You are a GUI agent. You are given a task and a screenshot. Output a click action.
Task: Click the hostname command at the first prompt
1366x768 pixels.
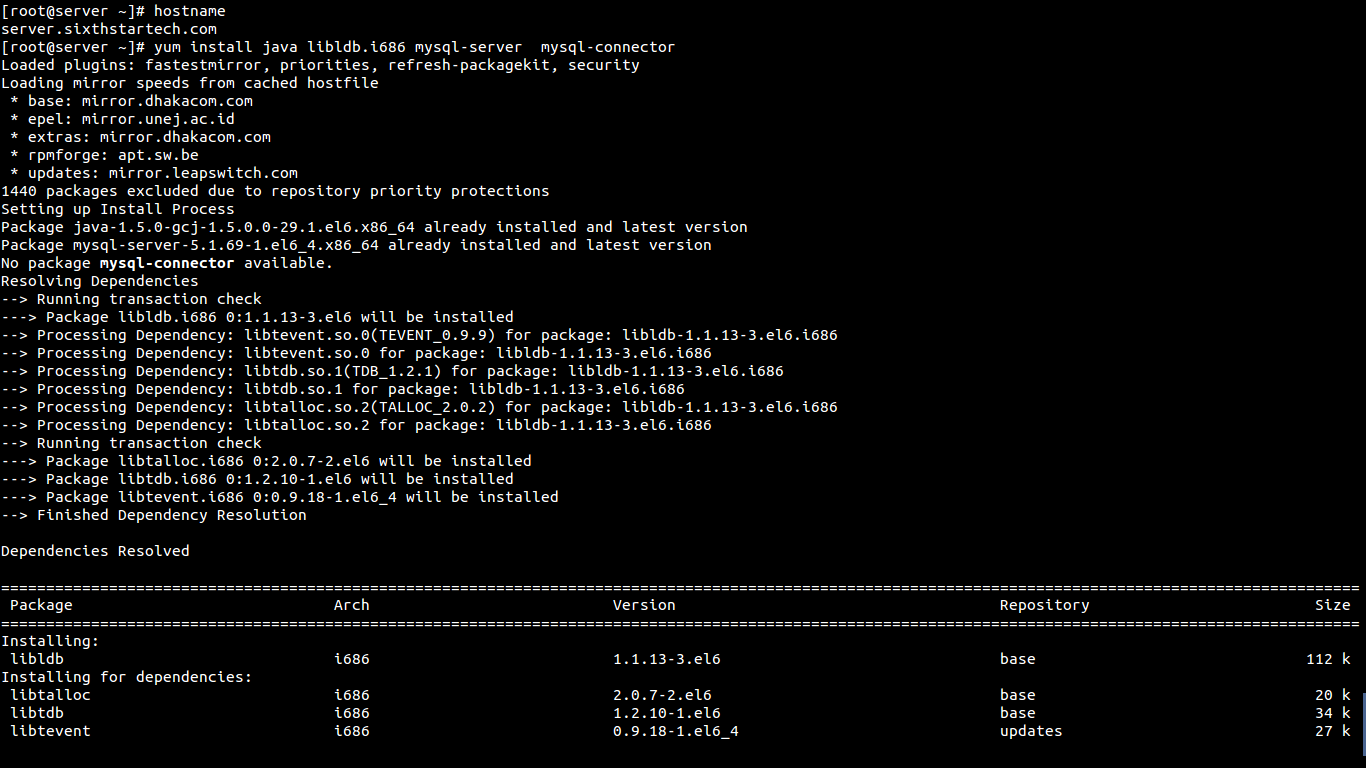(x=189, y=11)
